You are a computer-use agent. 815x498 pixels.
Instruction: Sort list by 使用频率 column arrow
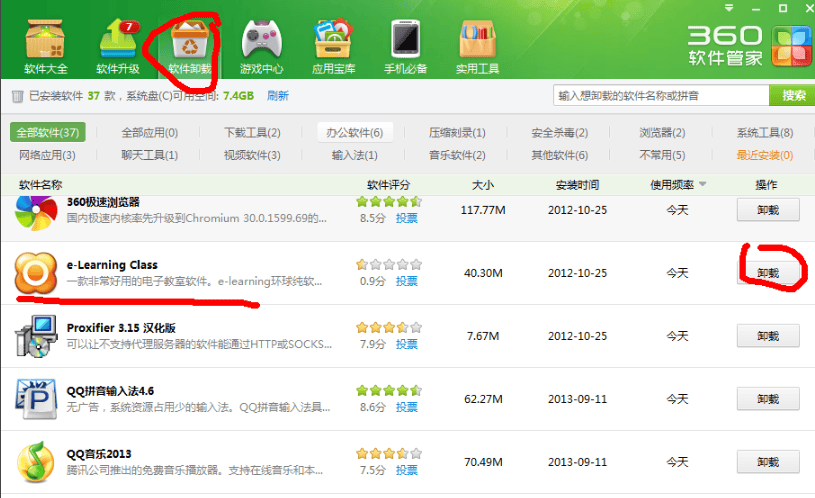click(702, 184)
